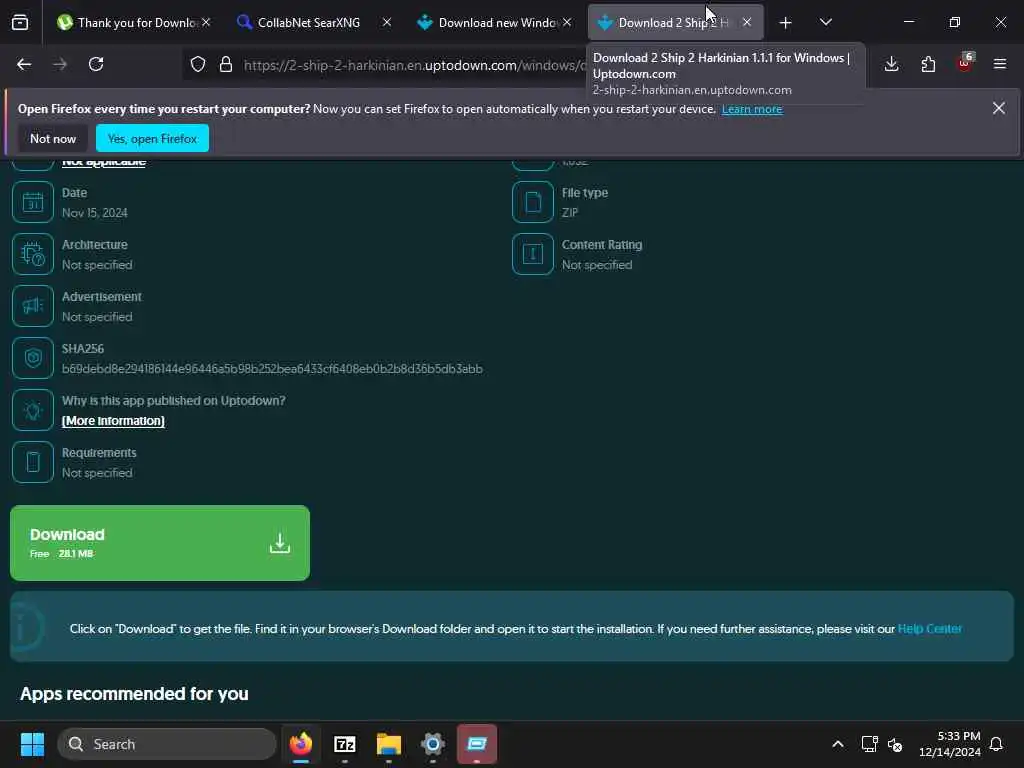Close the CollabNet SearXNG tab
Image resolution: width=1024 pixels, height=768 pixels.
(x=387, y=22)
